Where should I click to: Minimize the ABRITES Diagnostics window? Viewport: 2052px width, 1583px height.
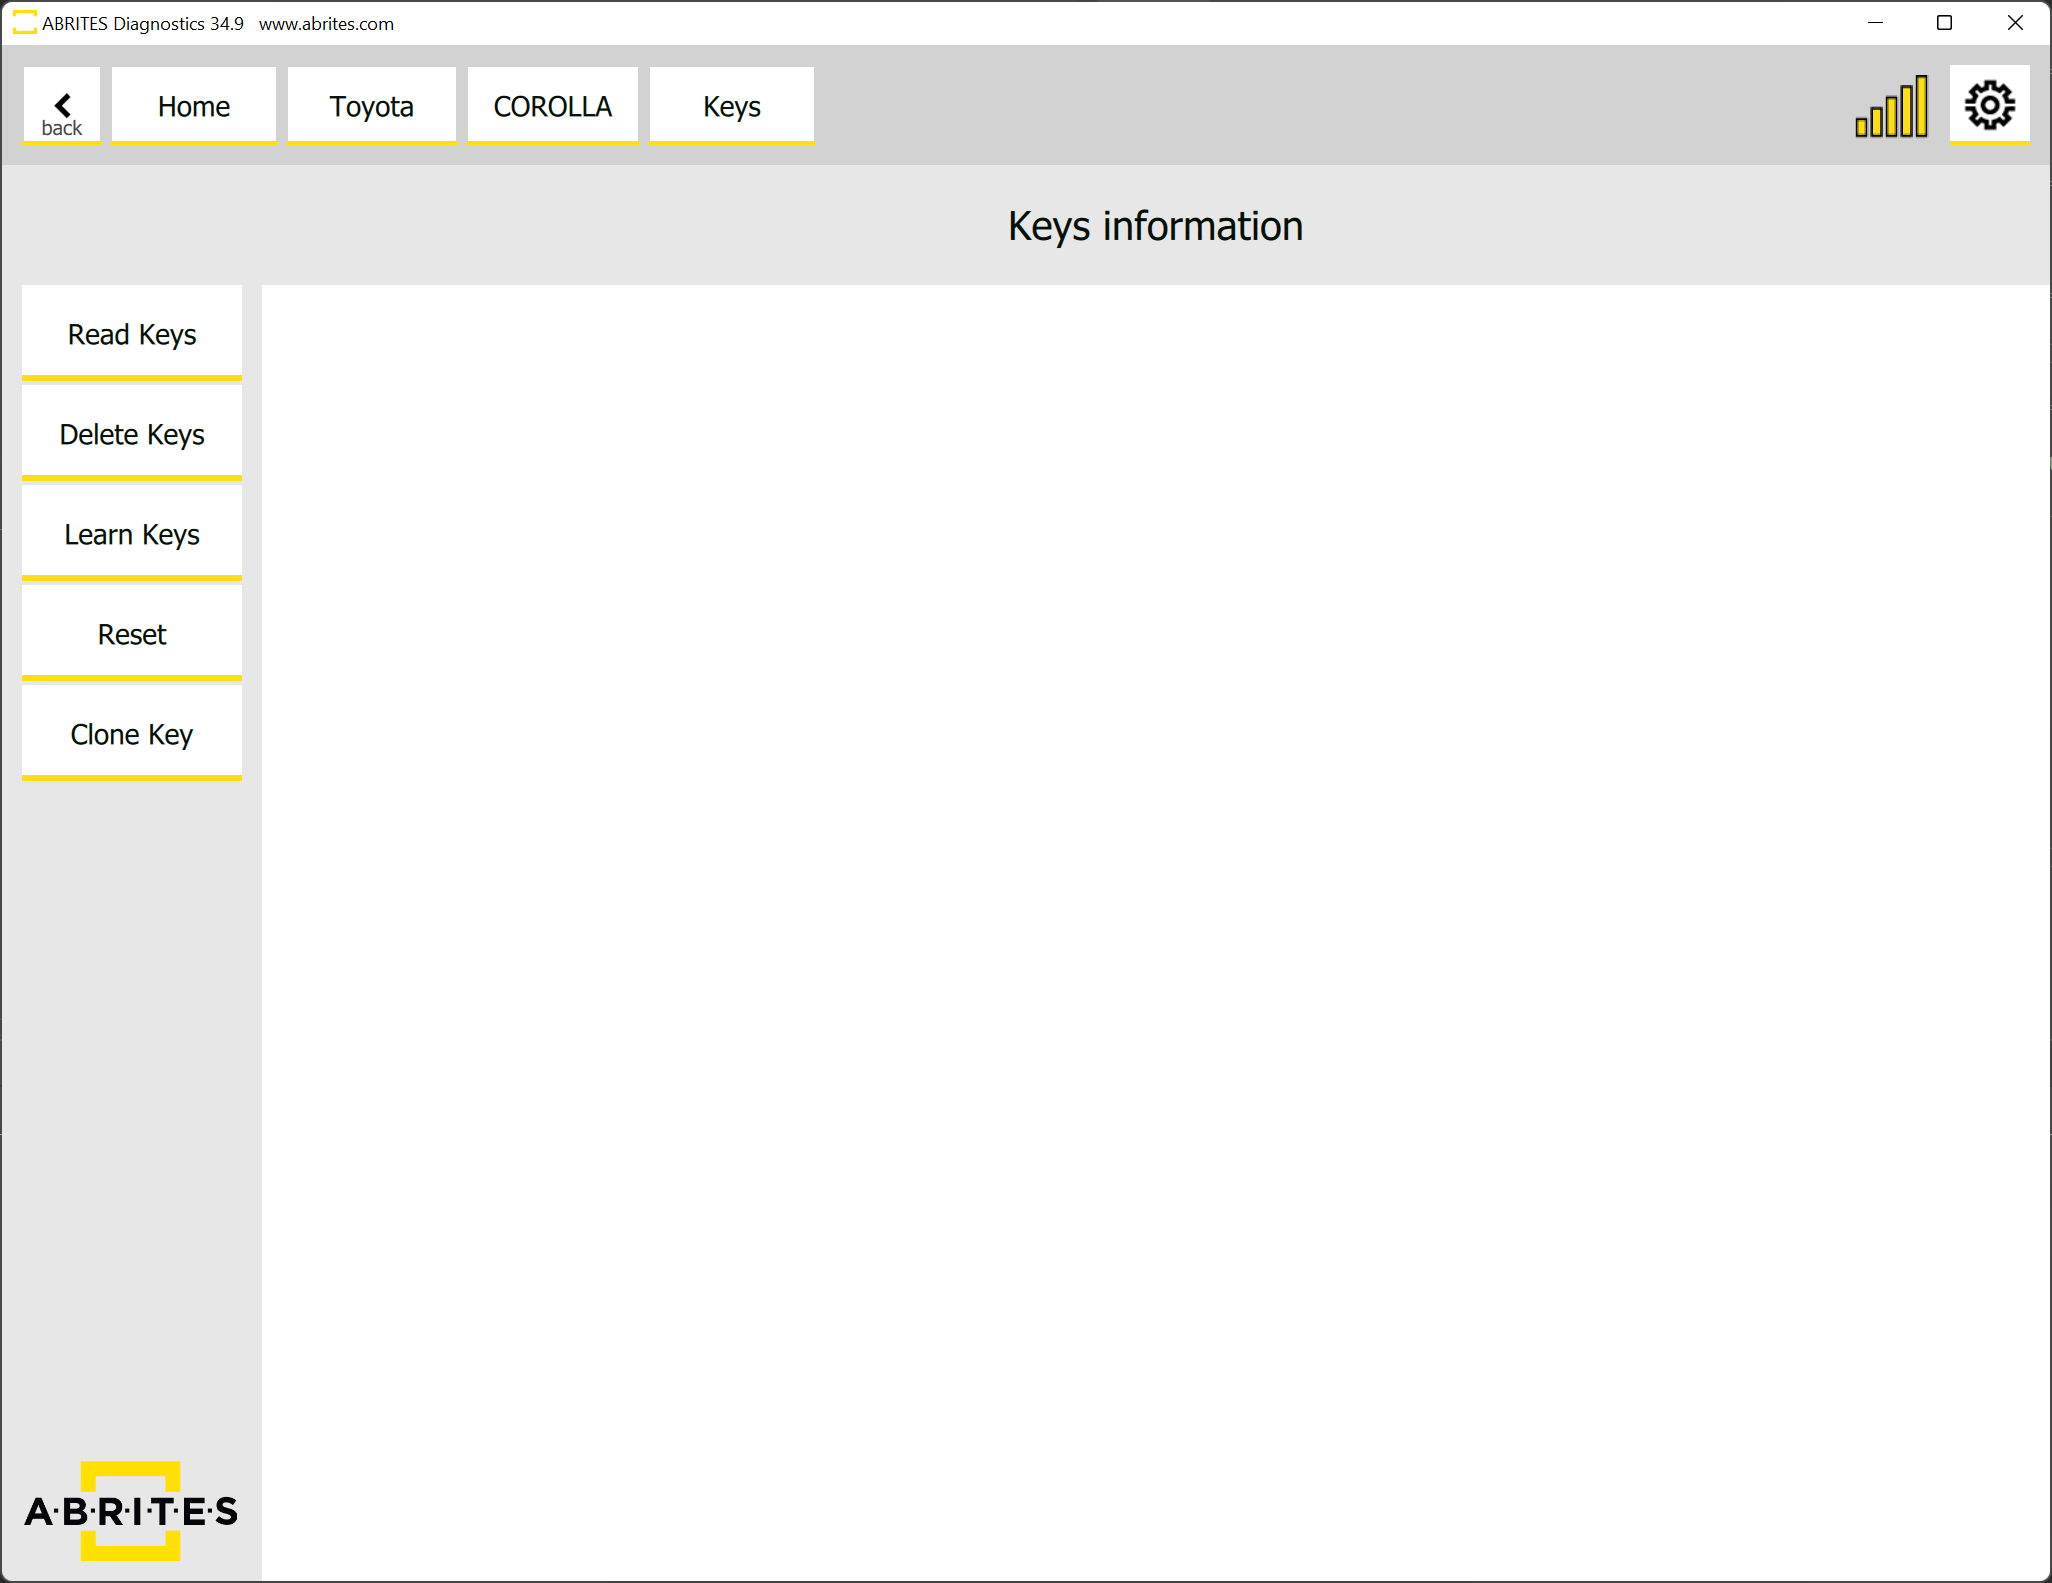(x=1876, y=23)
